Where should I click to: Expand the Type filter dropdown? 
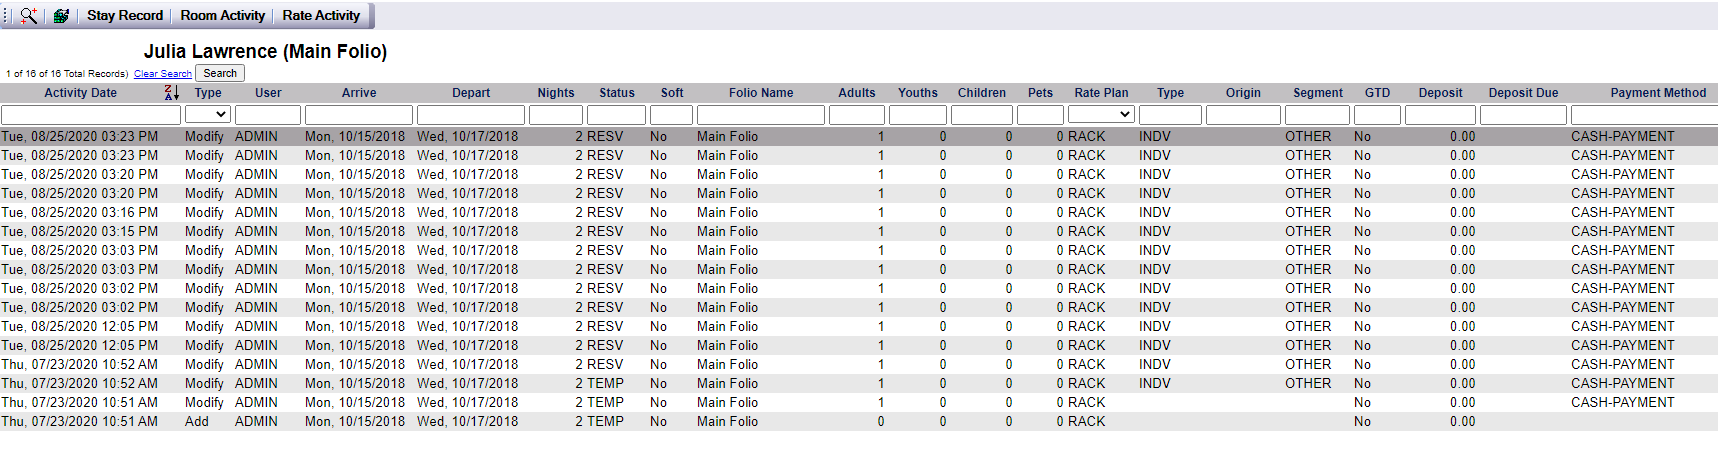pyautogui.click(x=208, y=115)
